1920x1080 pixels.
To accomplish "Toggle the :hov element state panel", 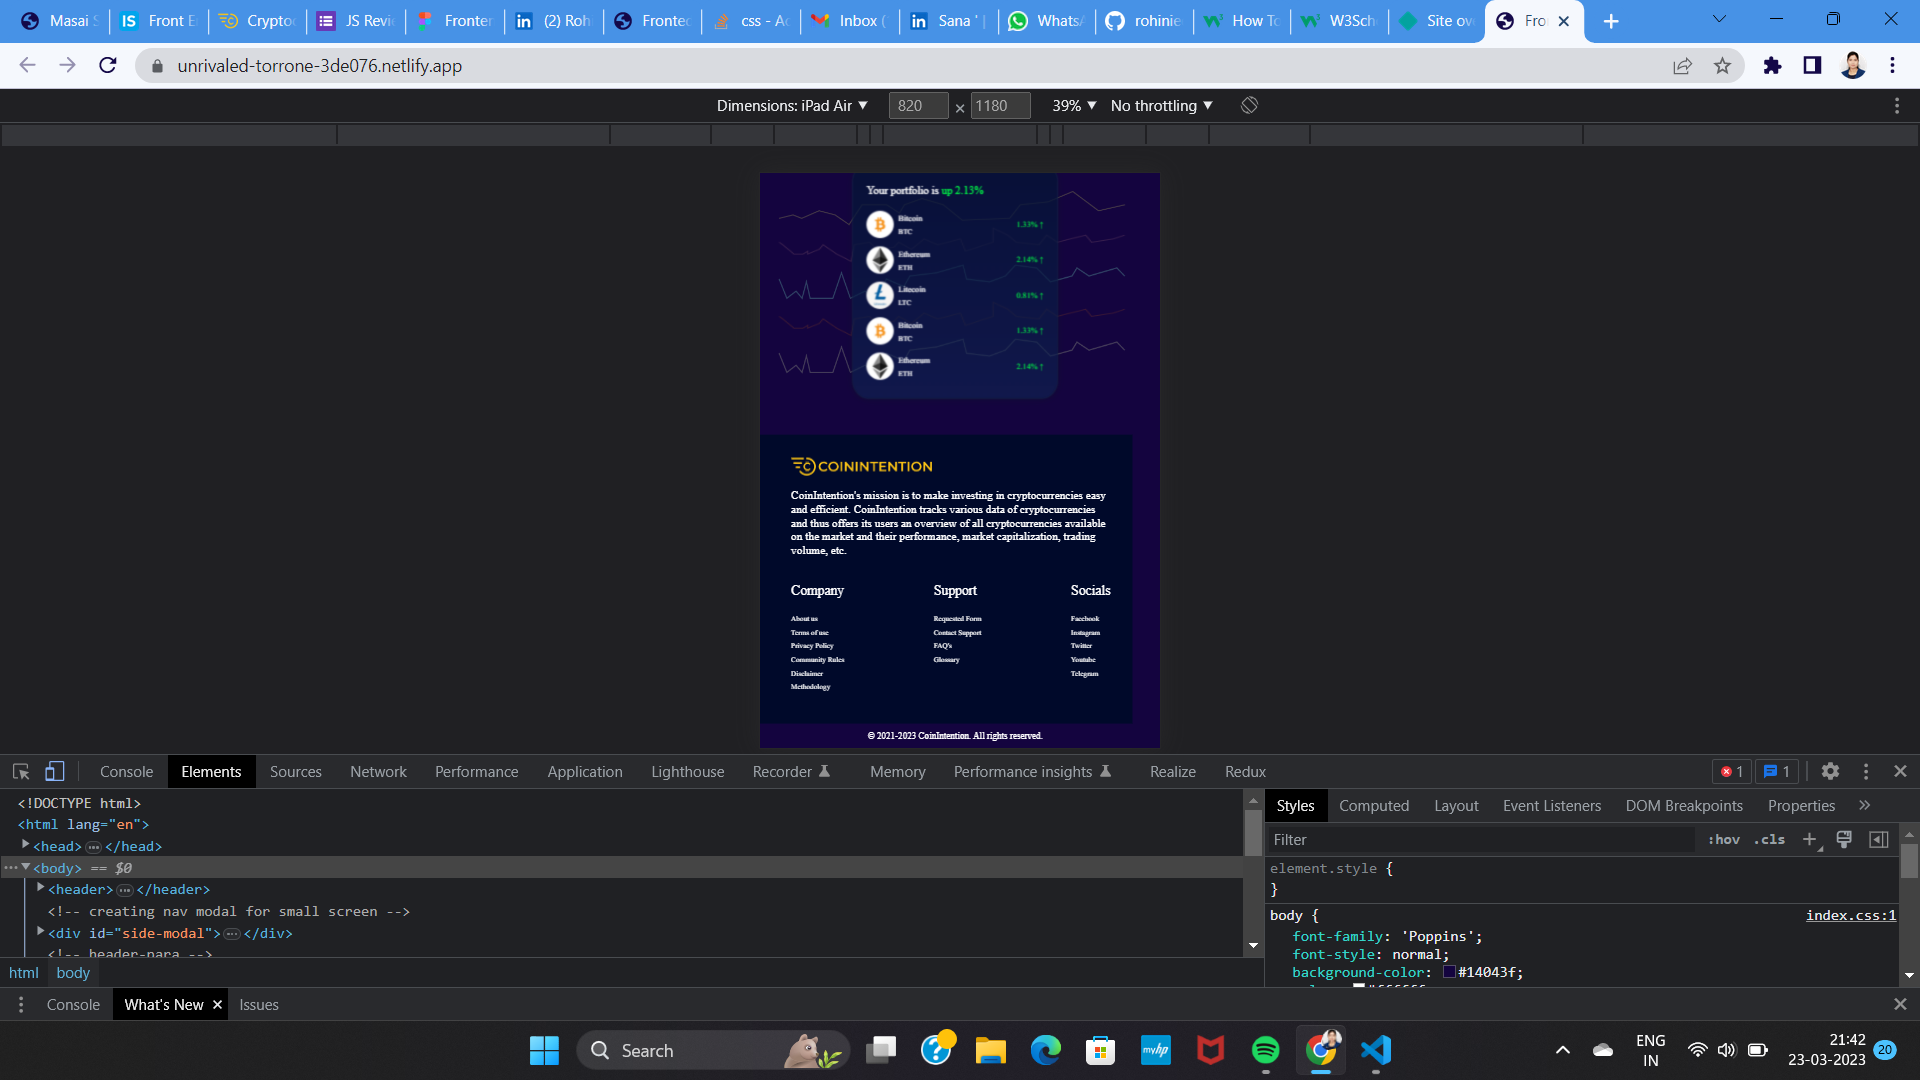I will (1723, 840).
